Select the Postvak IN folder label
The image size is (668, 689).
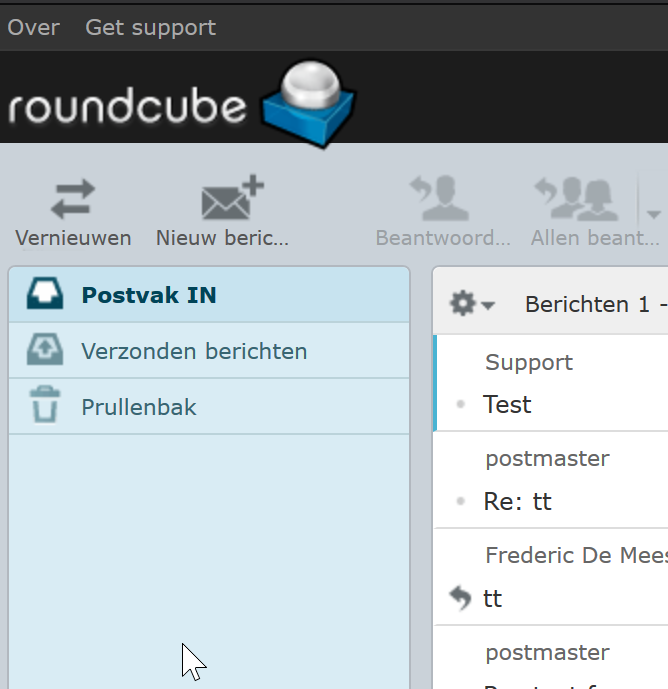[149, 295]
